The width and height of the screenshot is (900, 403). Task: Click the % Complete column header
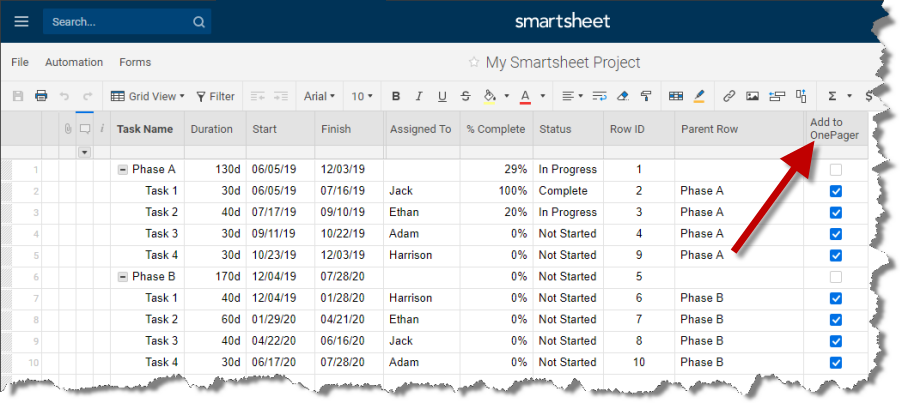point(495,129)
